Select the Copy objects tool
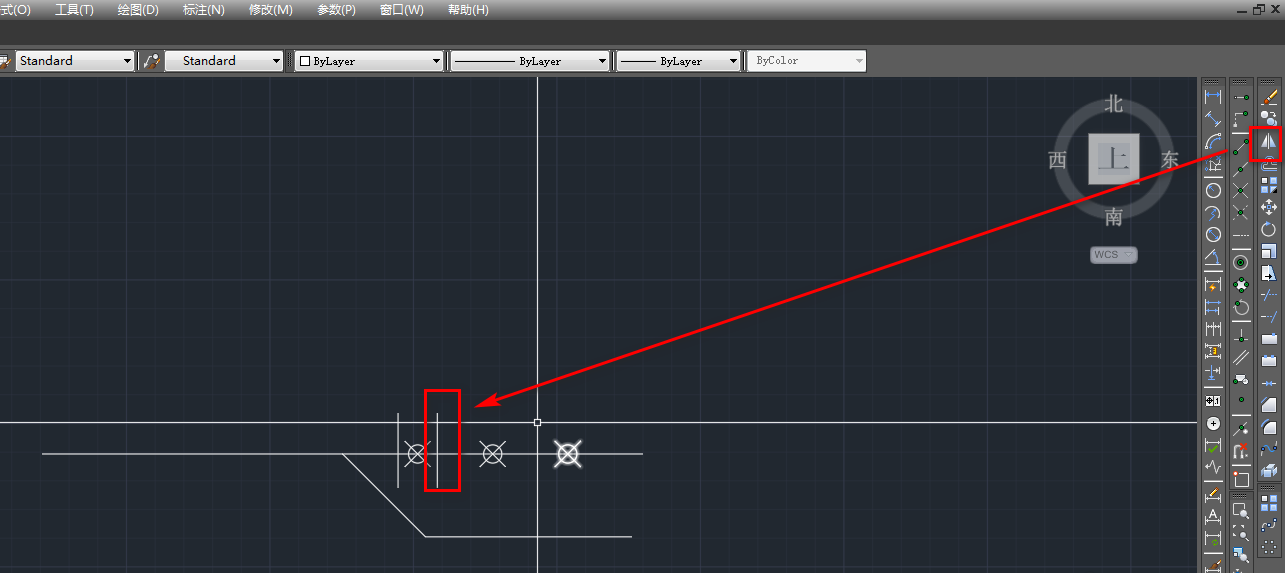1285x573 pixels. pos(1269,118)
